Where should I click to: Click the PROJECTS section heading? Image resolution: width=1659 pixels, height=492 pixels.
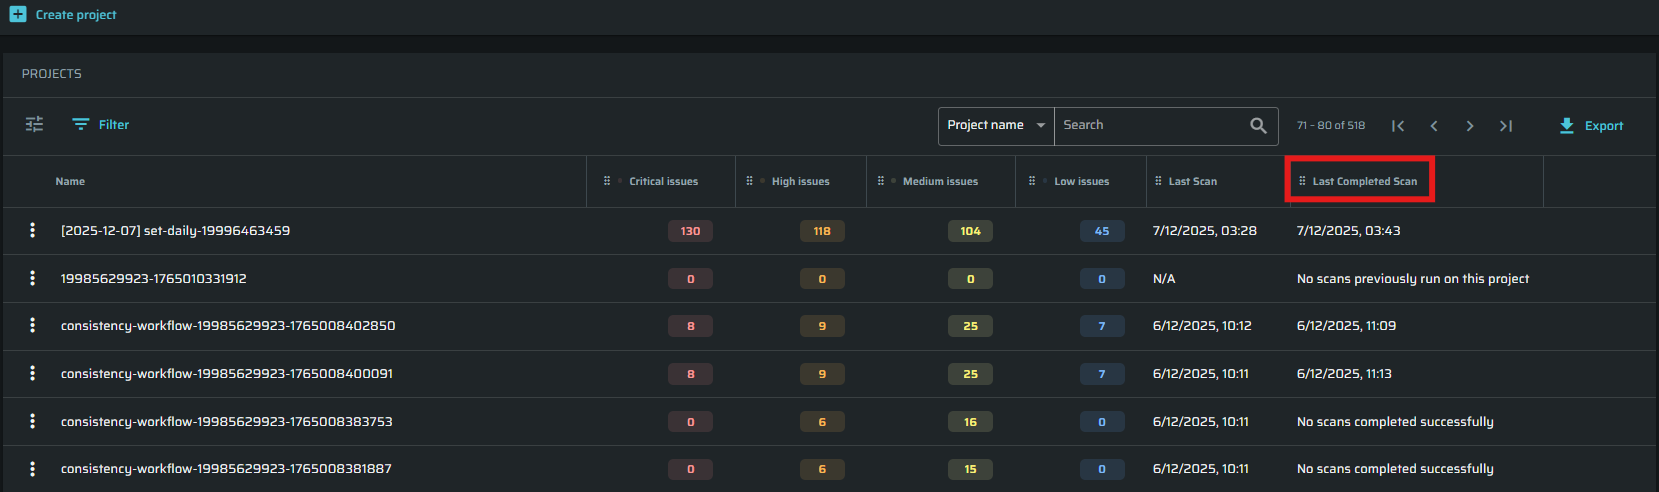(52, 74)
